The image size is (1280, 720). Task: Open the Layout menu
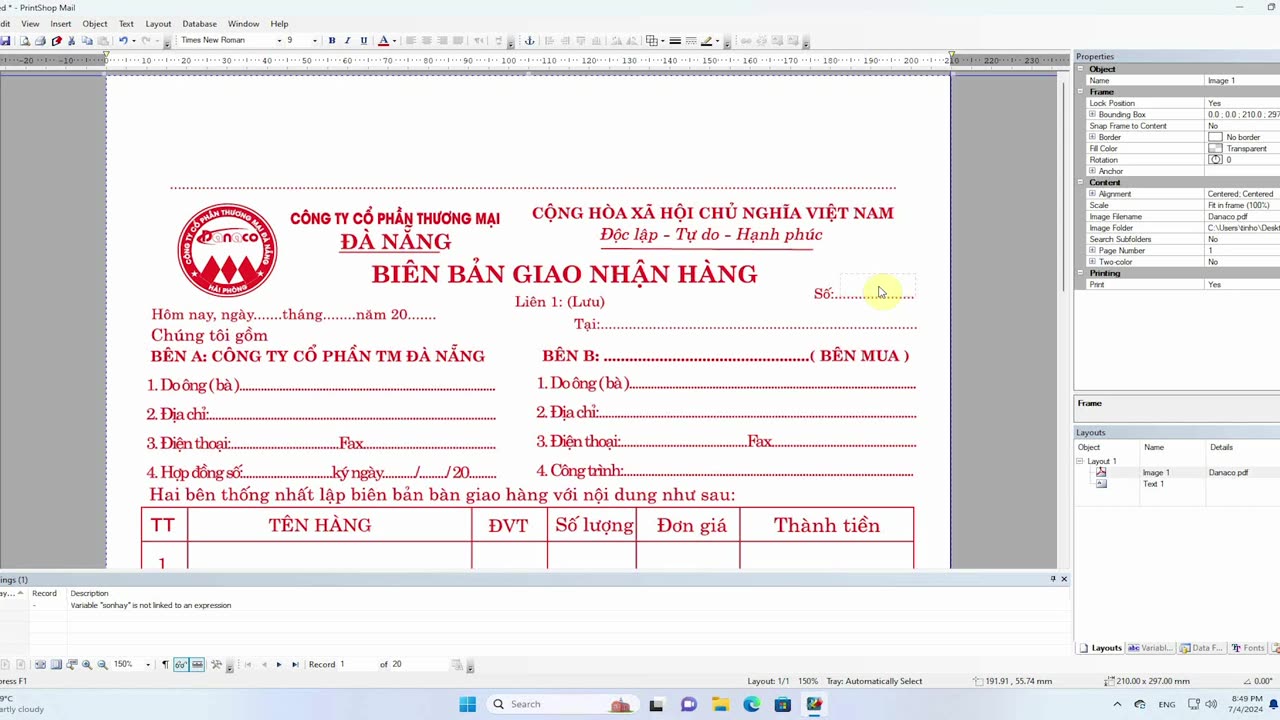[x=158, y=24]
